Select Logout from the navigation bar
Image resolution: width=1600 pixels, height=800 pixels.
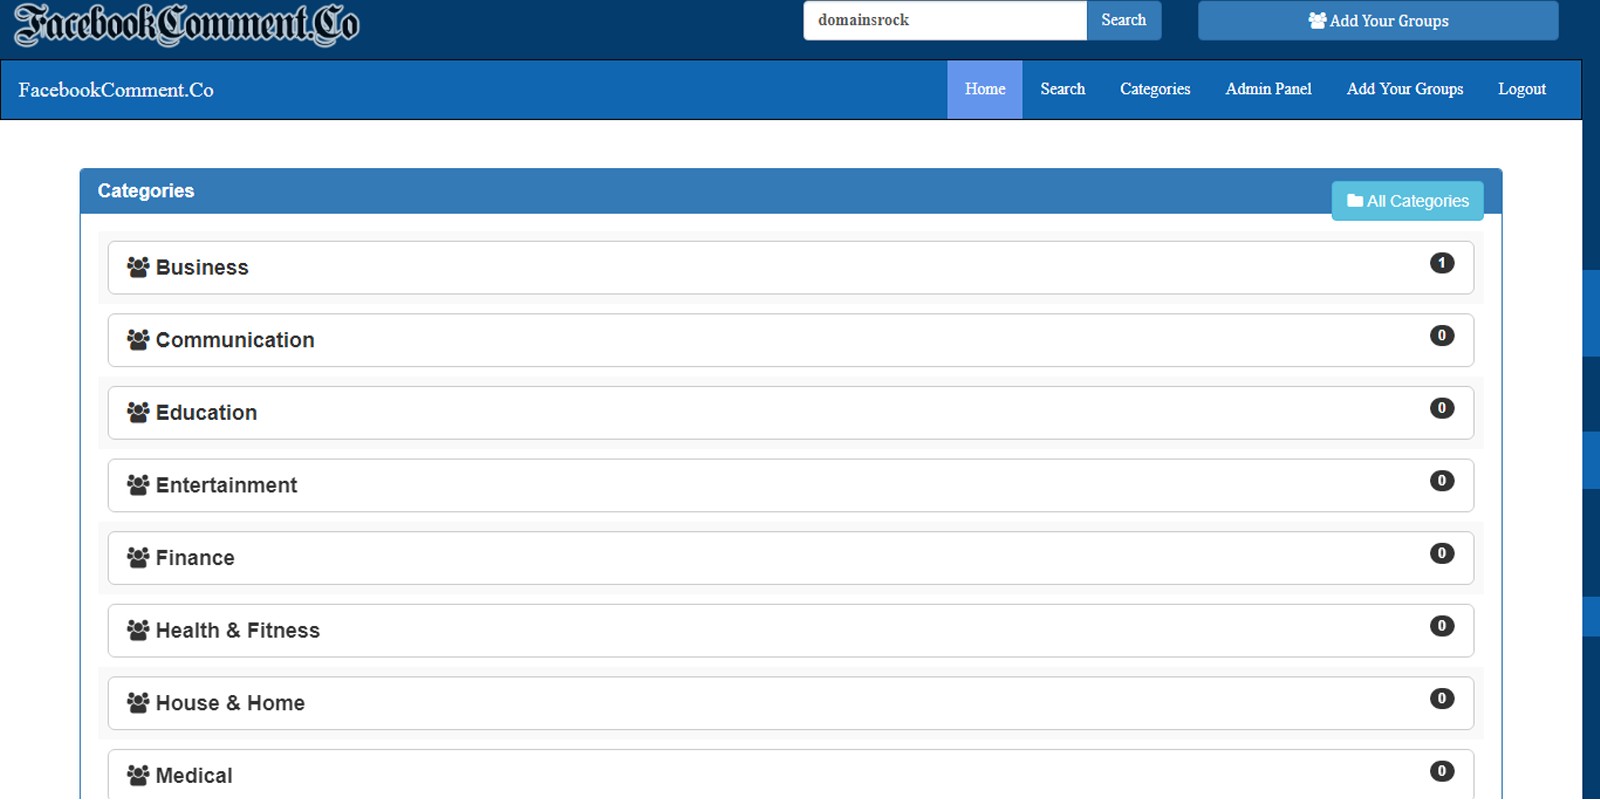pyautogui.click(x=1522, y=89)
